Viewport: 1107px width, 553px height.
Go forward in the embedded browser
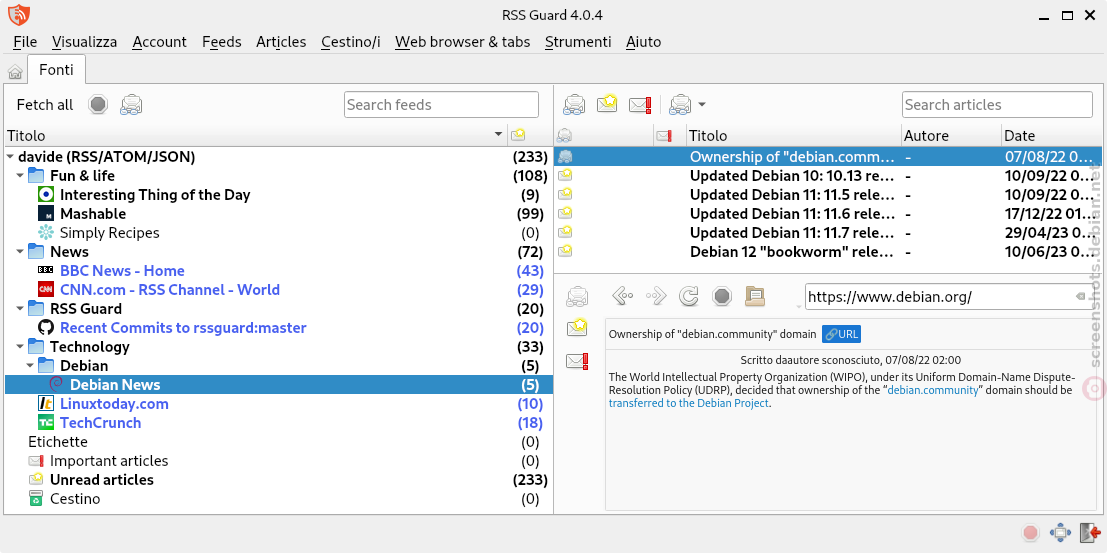[656, 296]
